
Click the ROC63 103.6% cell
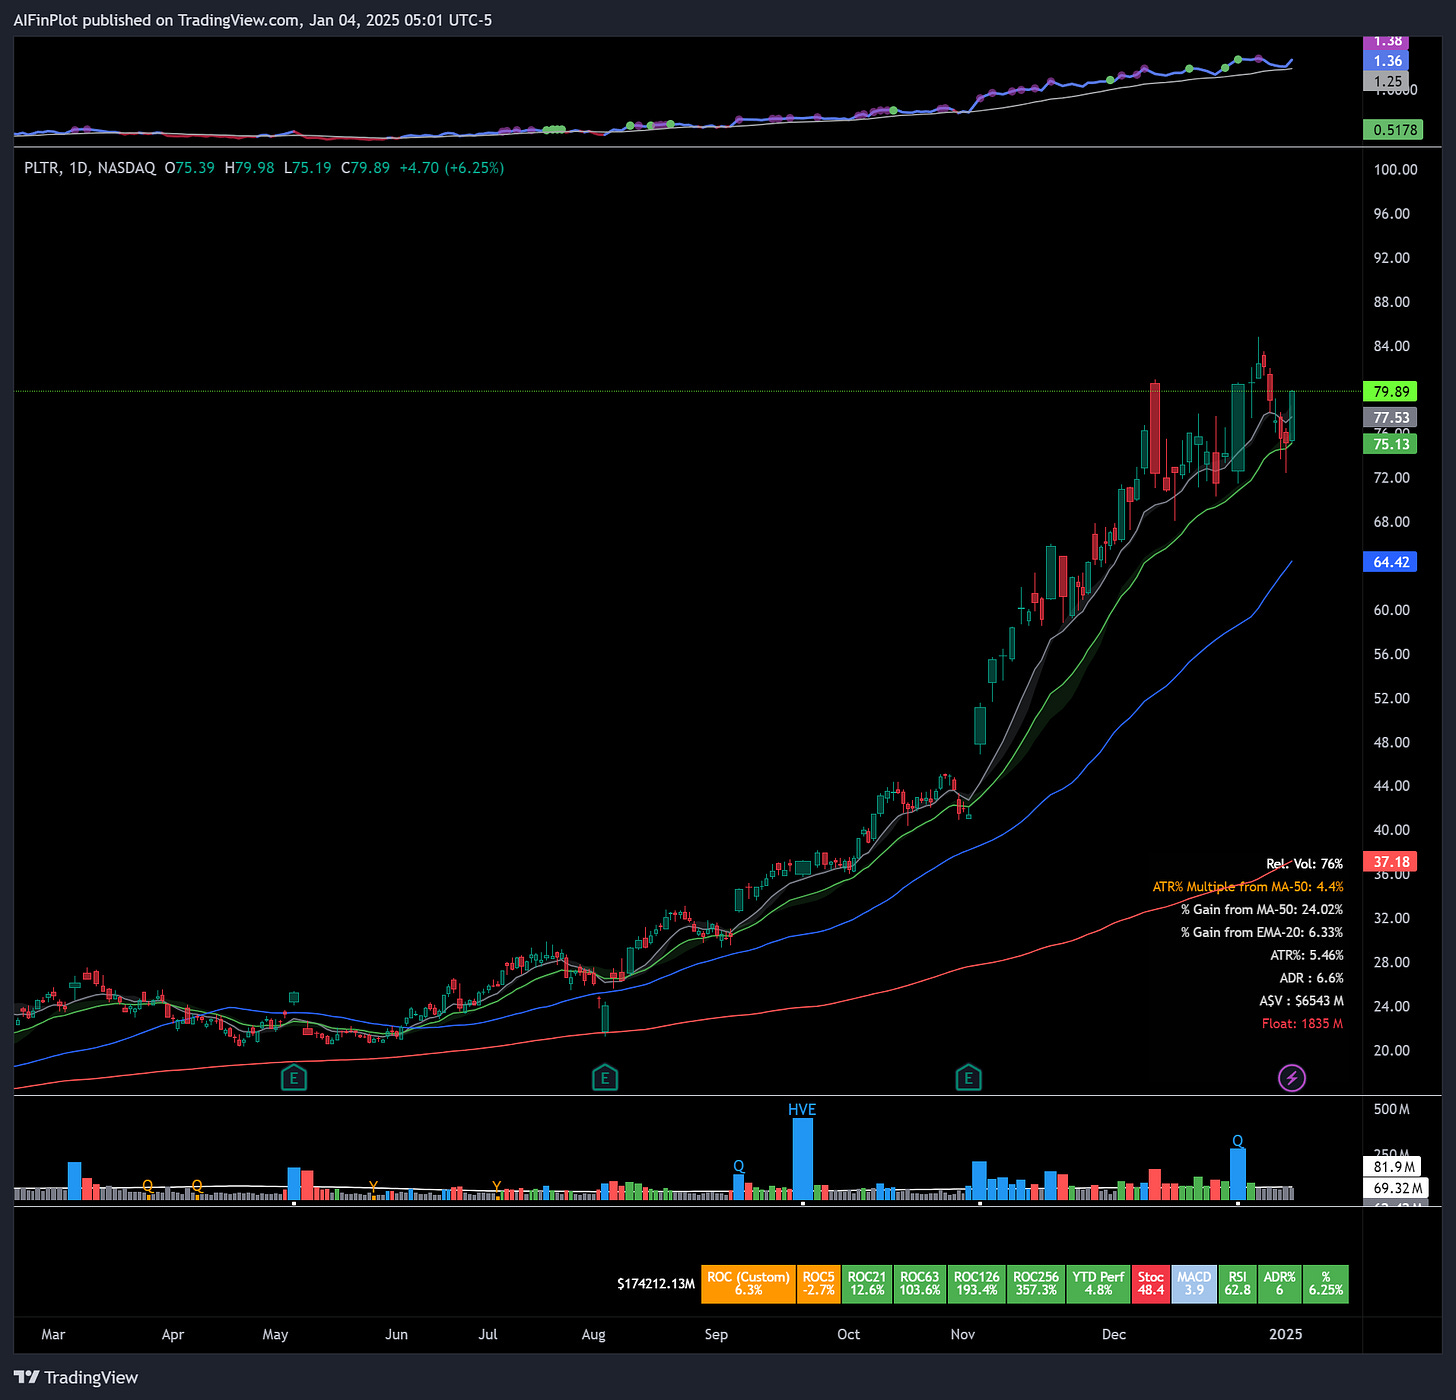point(919,1284)
